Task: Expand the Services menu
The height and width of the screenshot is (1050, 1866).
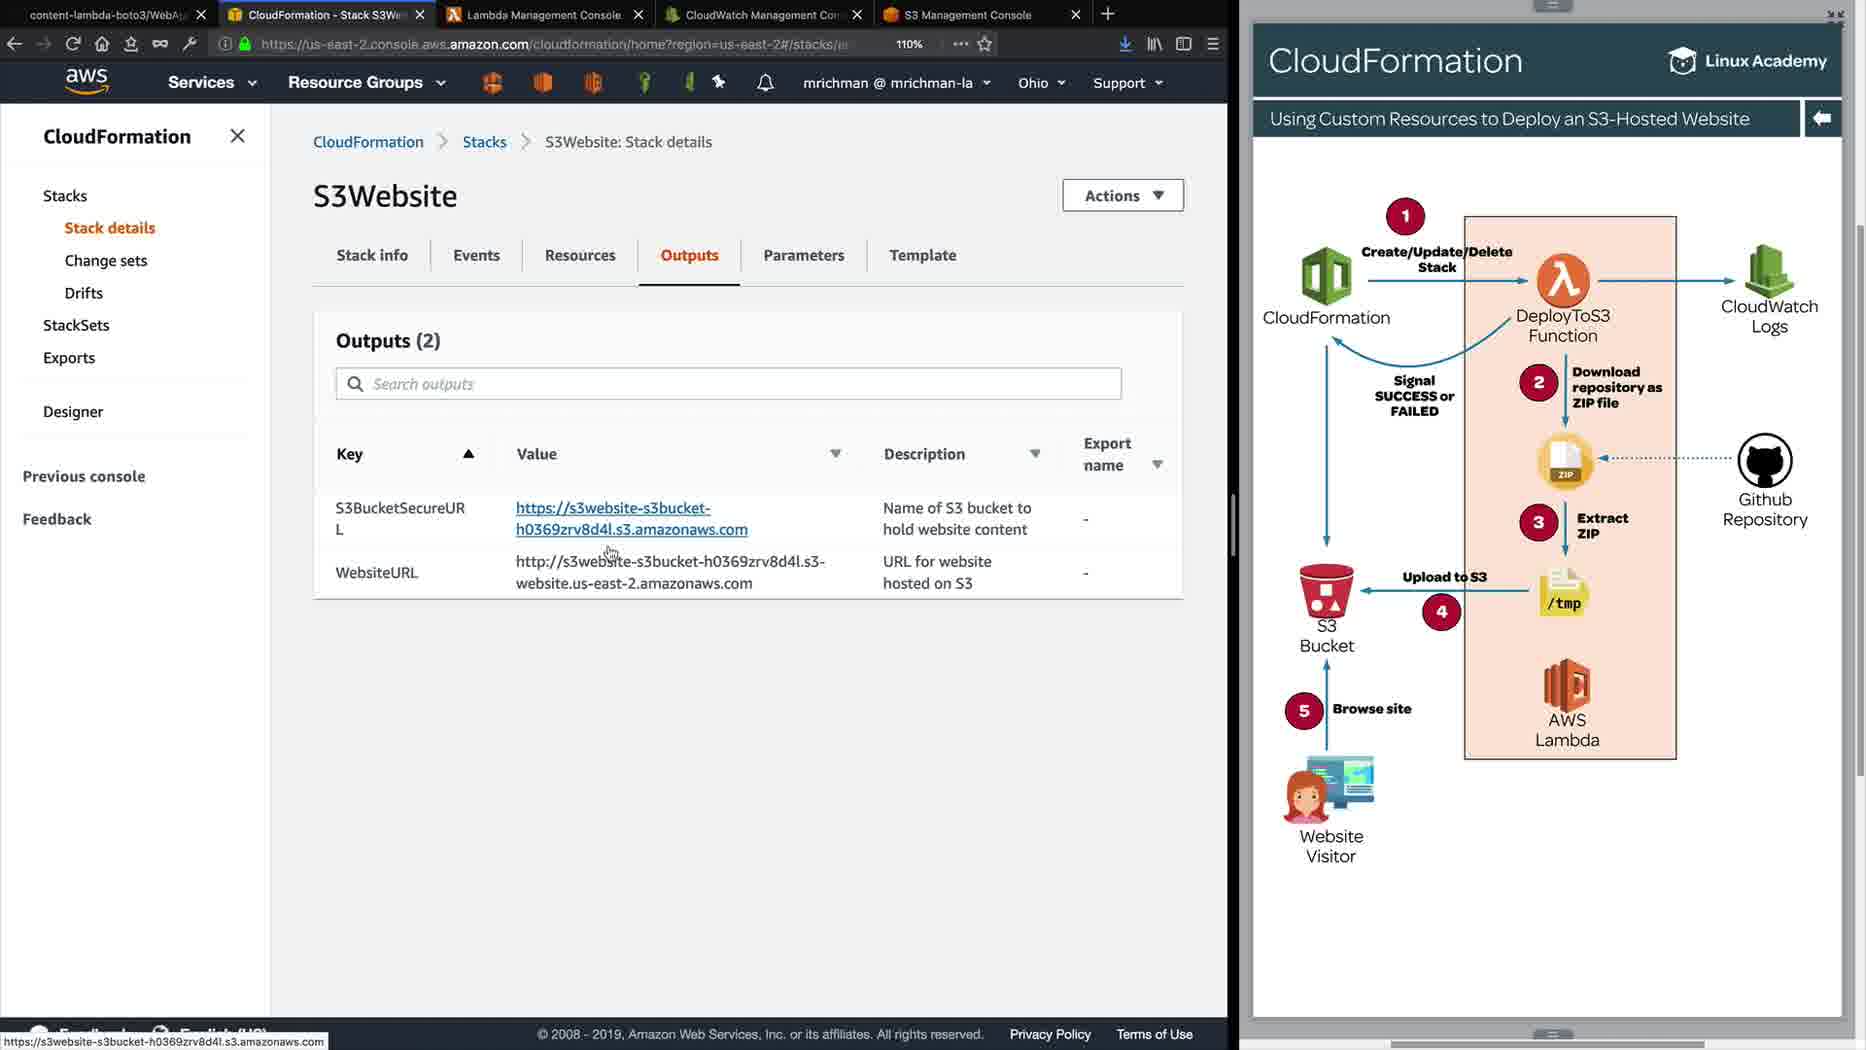Action: 212,82
